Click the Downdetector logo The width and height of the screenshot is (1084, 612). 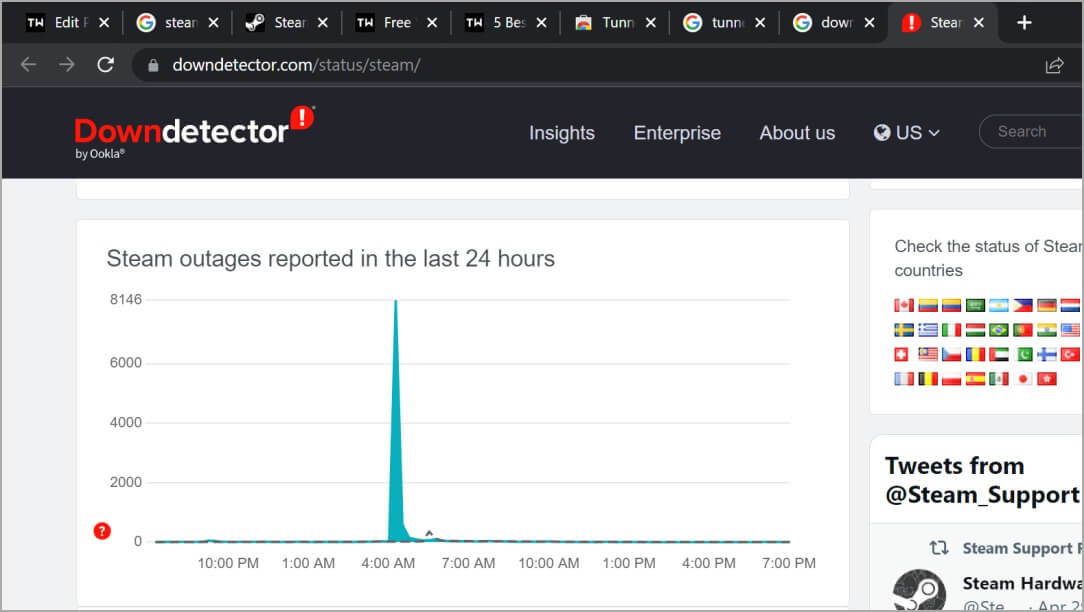(x=194, y=131)
